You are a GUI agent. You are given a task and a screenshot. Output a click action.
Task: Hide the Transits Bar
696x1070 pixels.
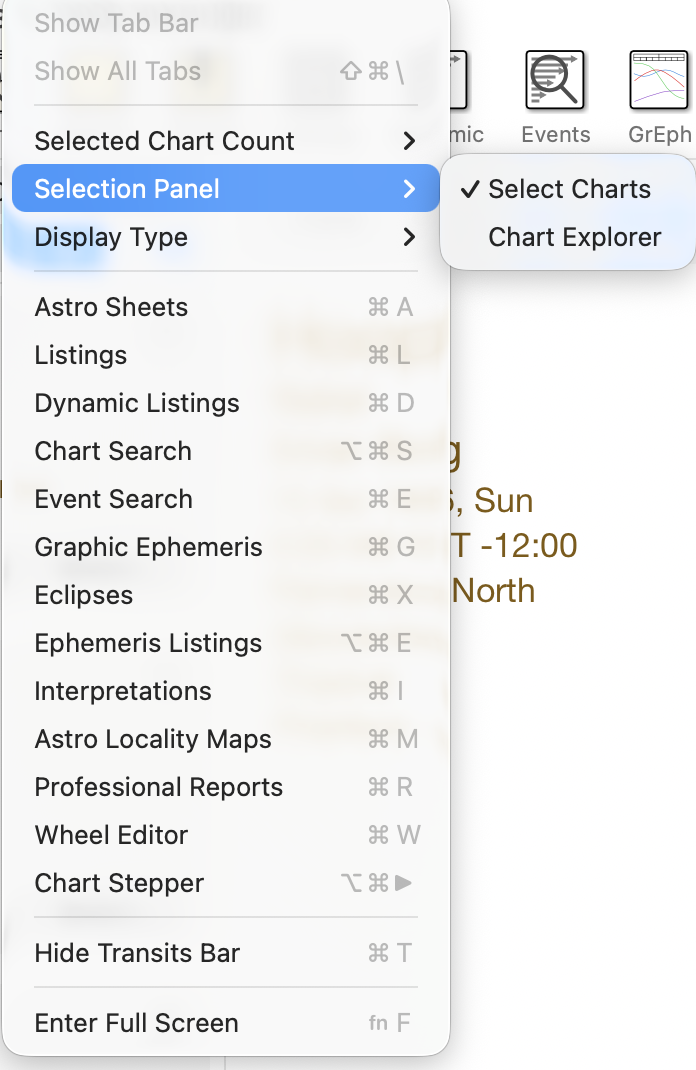137,954
